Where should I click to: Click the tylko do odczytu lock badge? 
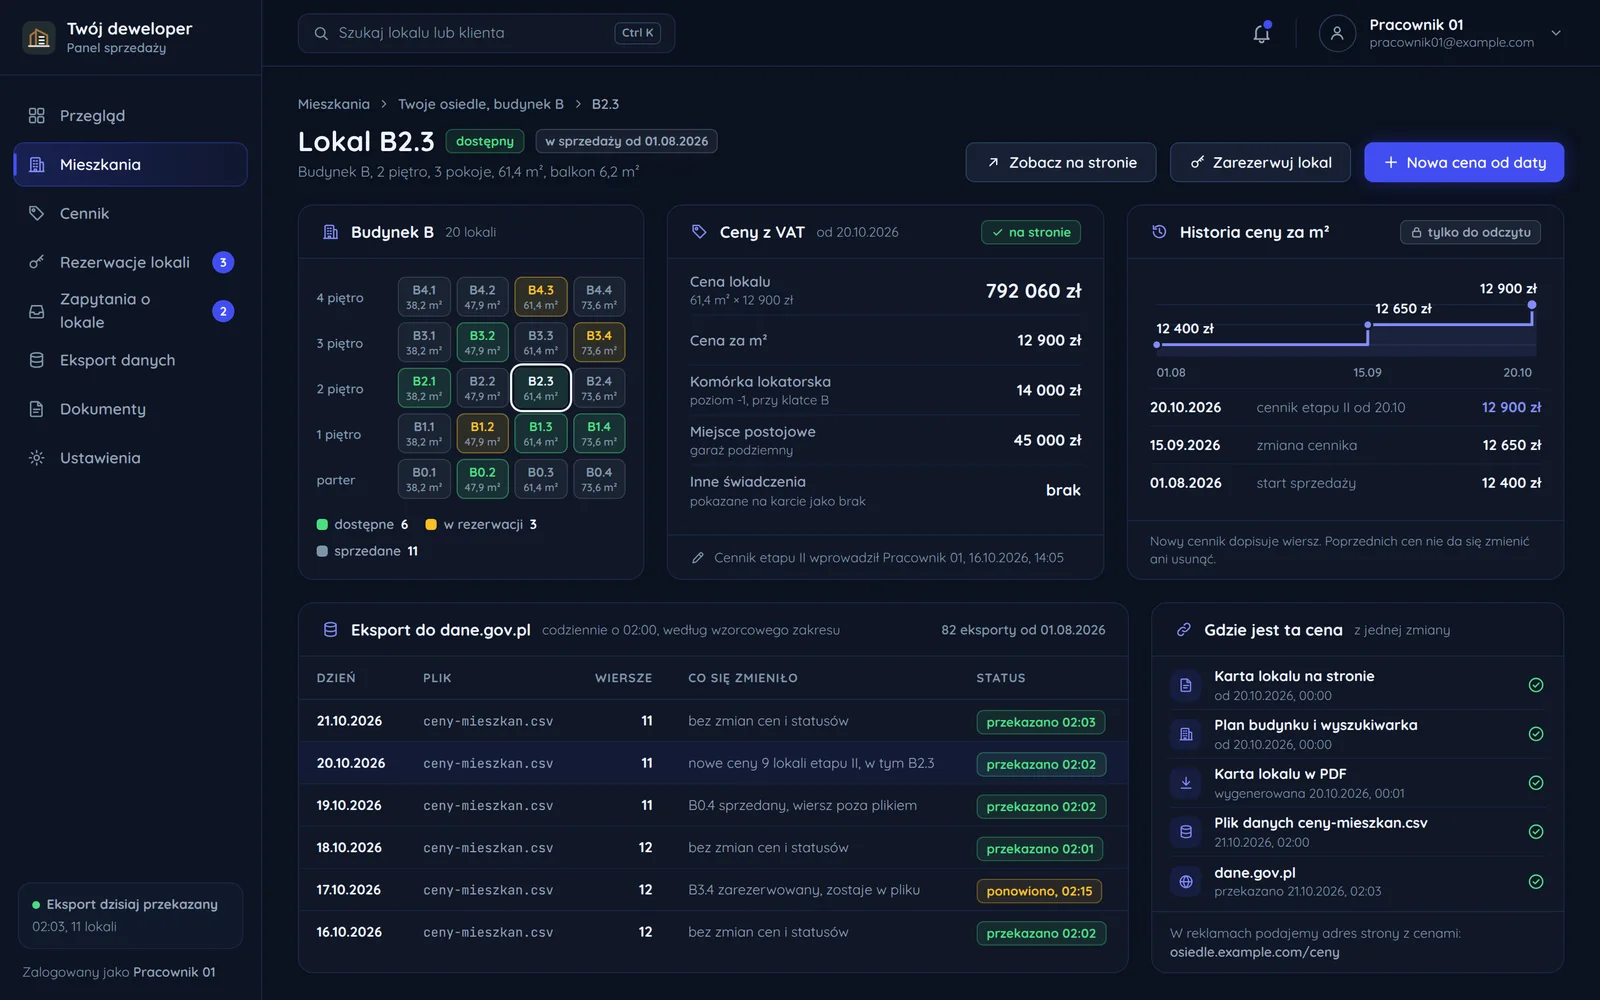(x=1470, y=232)
